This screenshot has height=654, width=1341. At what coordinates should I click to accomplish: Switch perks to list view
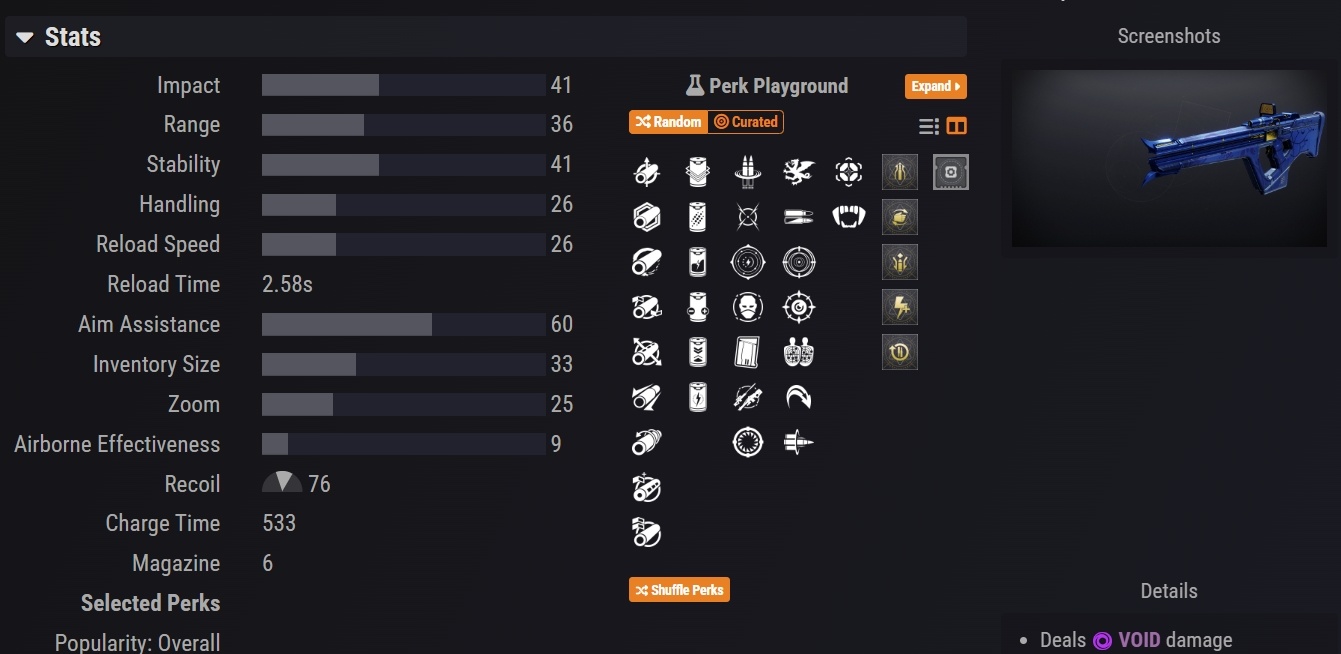928,126
